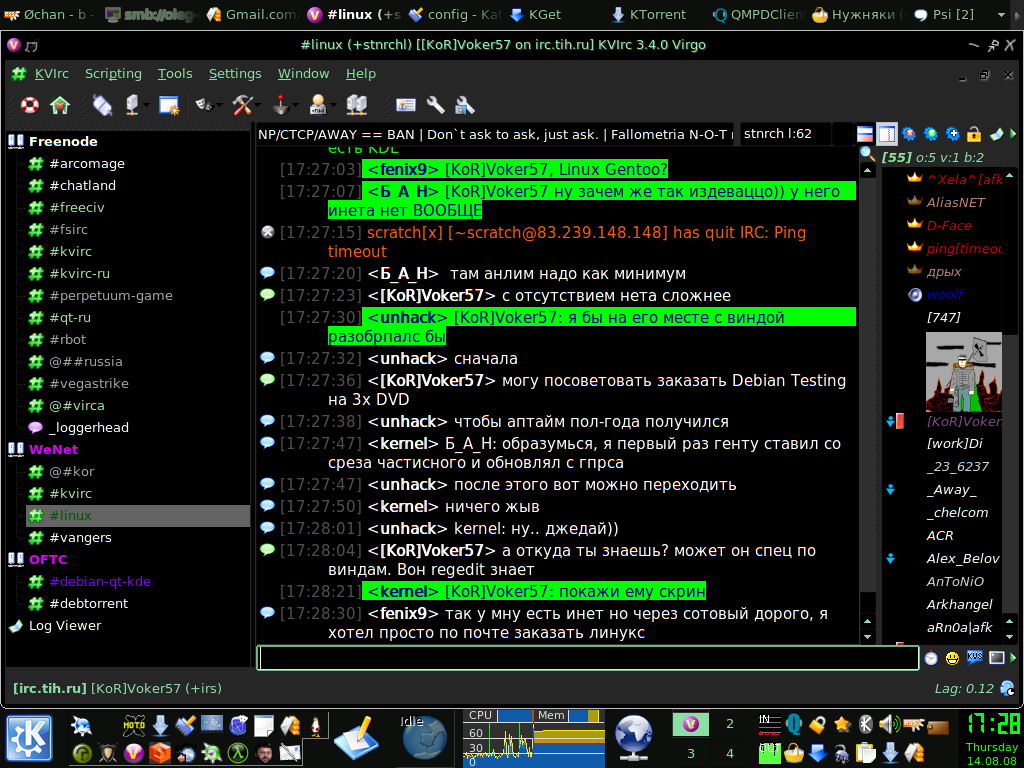Open the Settings menu
This screenshot has height=768, width=1024.
[235, 74]
